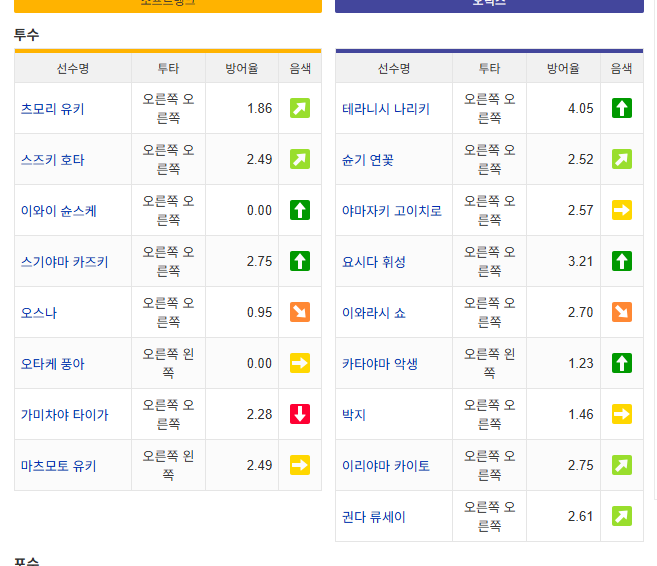Open player link 오스나
Screen dimensions: 657x566
[x=39, y=313]
